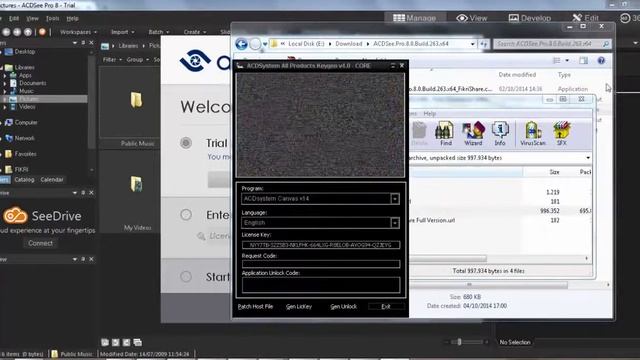
Task: Open the Program dropdown in keygen
Action: coord(395,199)
